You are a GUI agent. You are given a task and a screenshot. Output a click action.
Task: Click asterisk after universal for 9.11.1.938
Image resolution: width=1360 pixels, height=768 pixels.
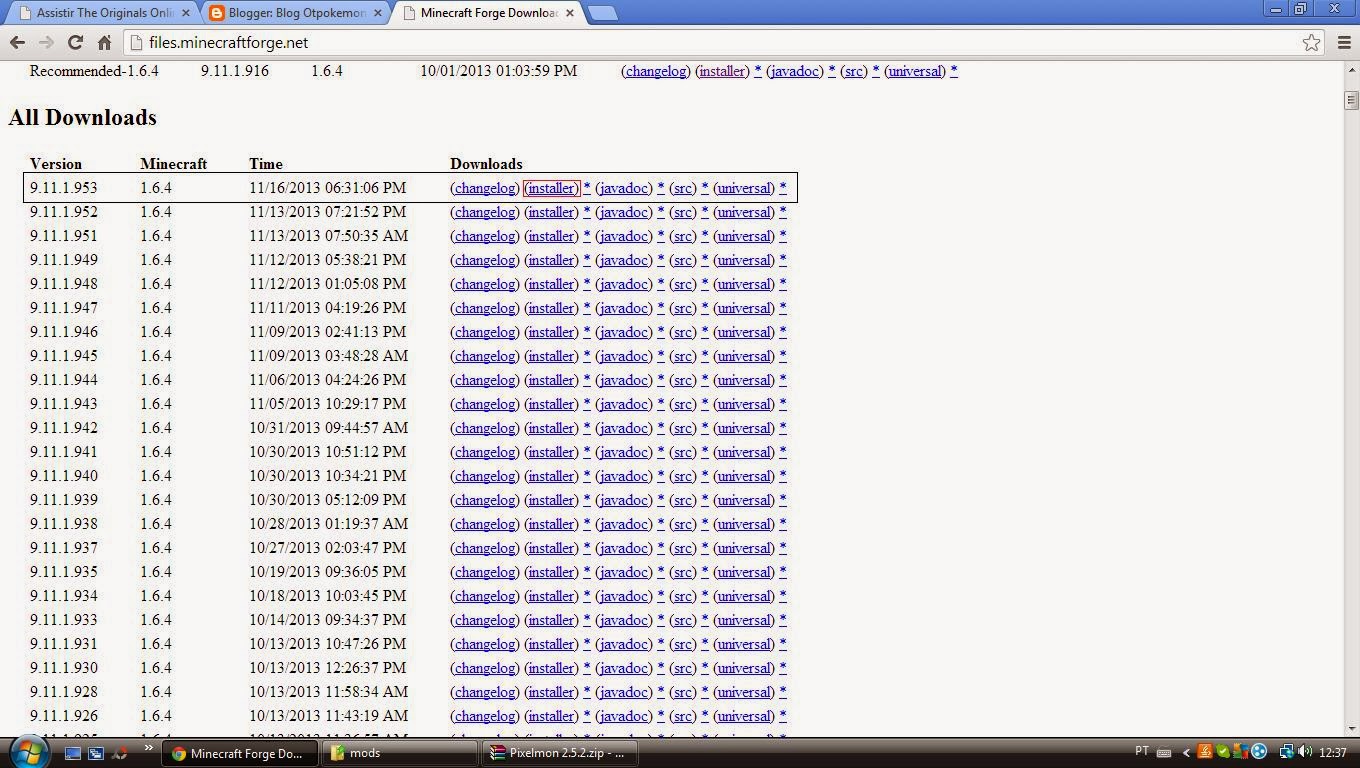click(x=783, y=524)
